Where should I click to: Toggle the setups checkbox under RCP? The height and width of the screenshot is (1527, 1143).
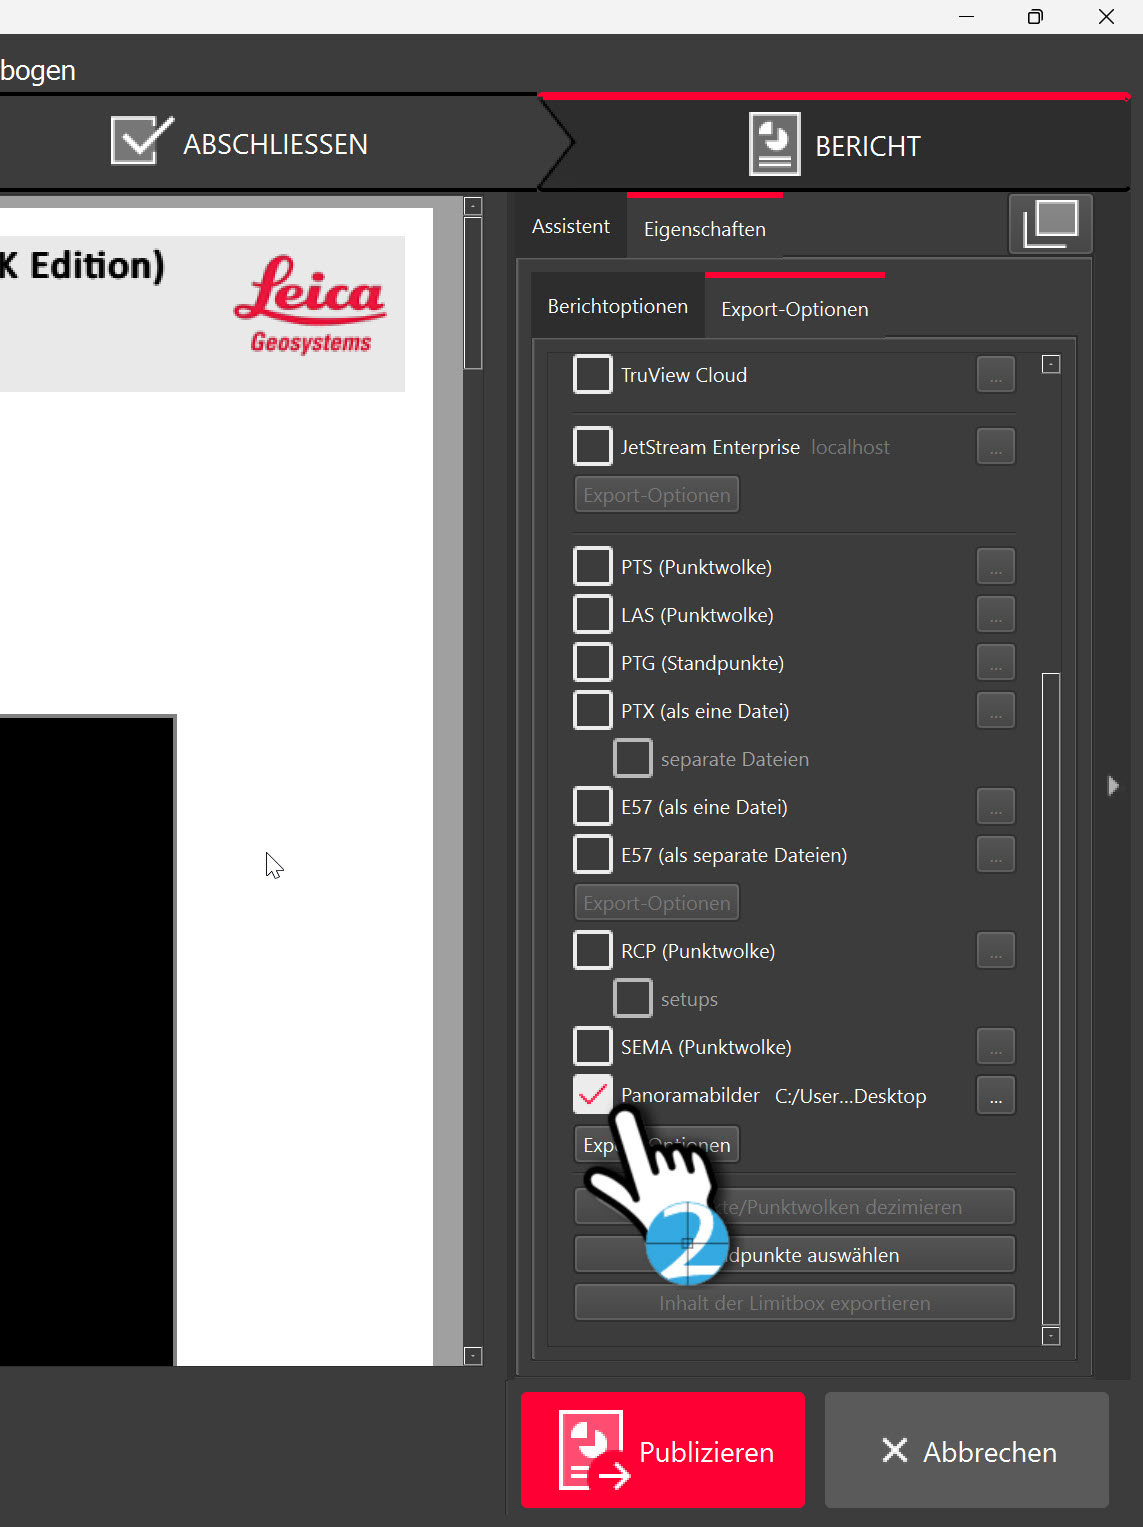633,998
